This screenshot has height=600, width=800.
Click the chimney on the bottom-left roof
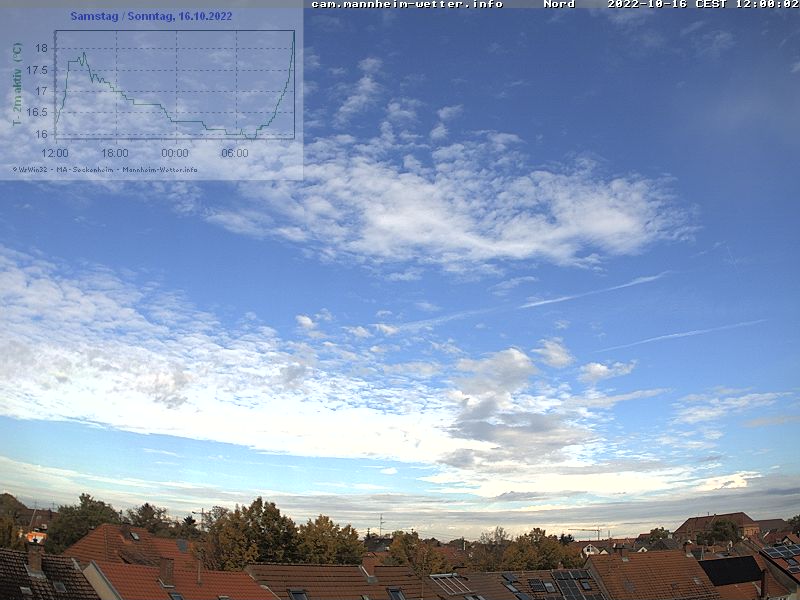point(35,558)
